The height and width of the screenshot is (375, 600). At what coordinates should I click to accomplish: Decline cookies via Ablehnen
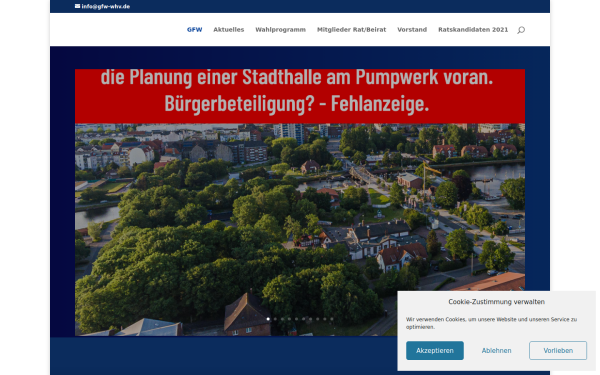[496, 351]
